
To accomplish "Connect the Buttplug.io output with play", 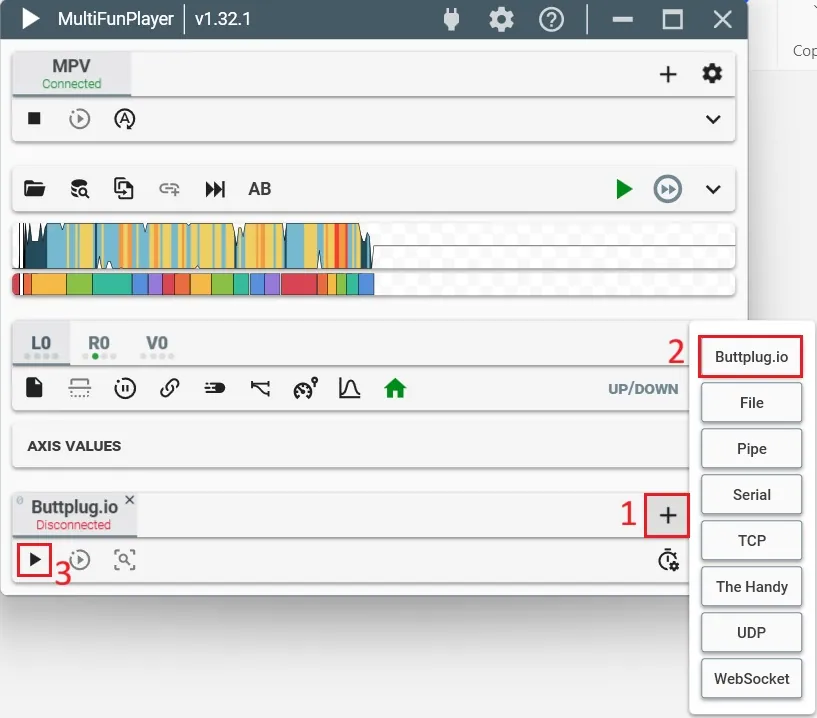I will click(34, 560).
